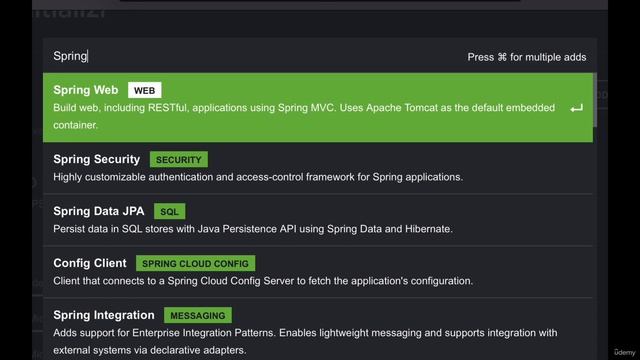This screenshot has width=640, height=360.
Task: Click the 'Press ⌘ for multiple adds' hint
Action: (x=527, y=57)
